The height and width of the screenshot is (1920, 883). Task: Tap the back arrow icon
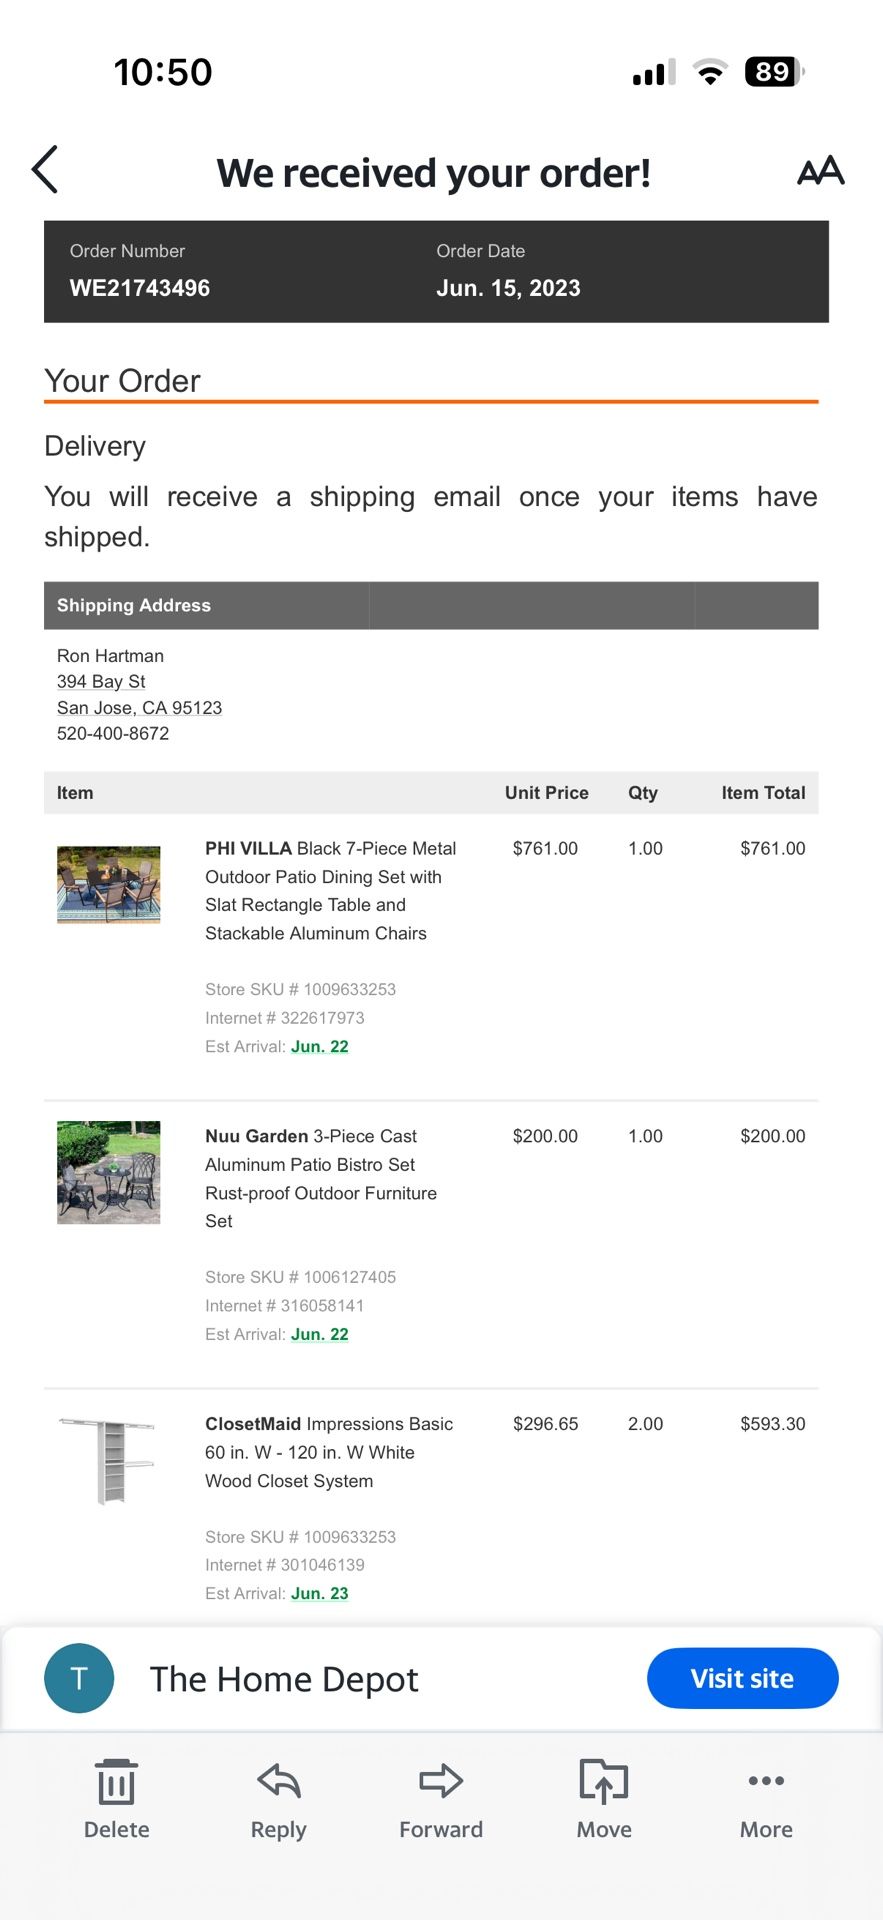click(46, 170)
